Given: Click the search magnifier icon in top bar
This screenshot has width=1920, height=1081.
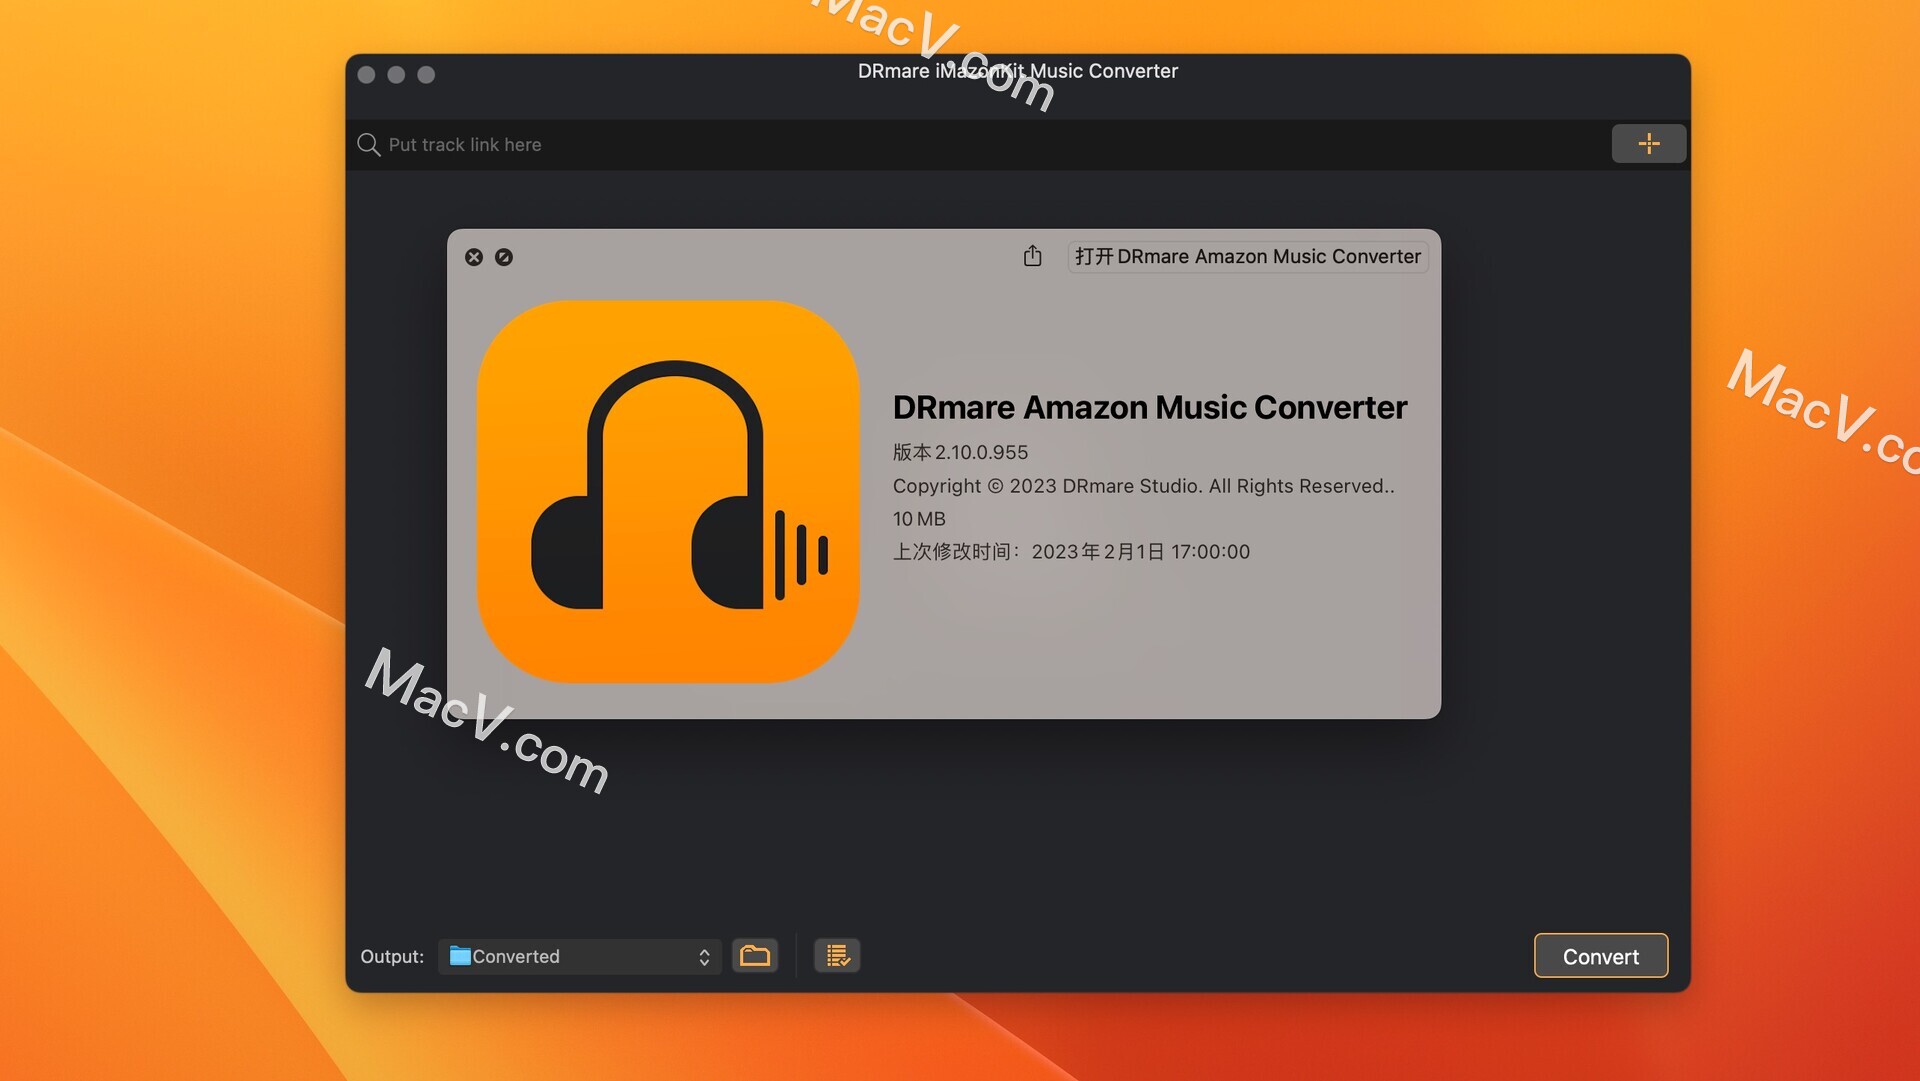Looking at the screenshot, I should coord(371,142).
